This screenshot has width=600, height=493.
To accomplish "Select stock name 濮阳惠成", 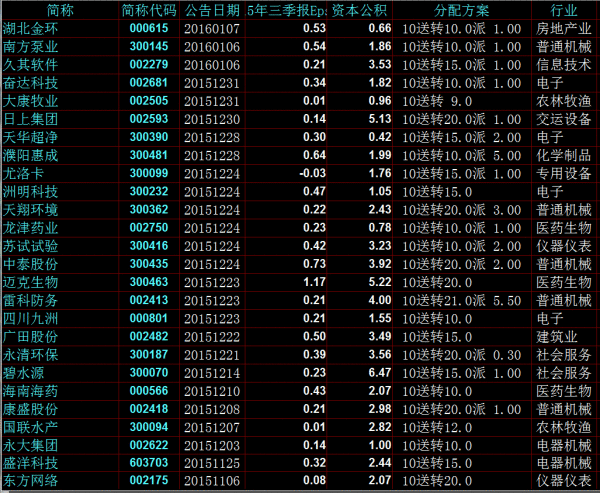I will [30, 155].
